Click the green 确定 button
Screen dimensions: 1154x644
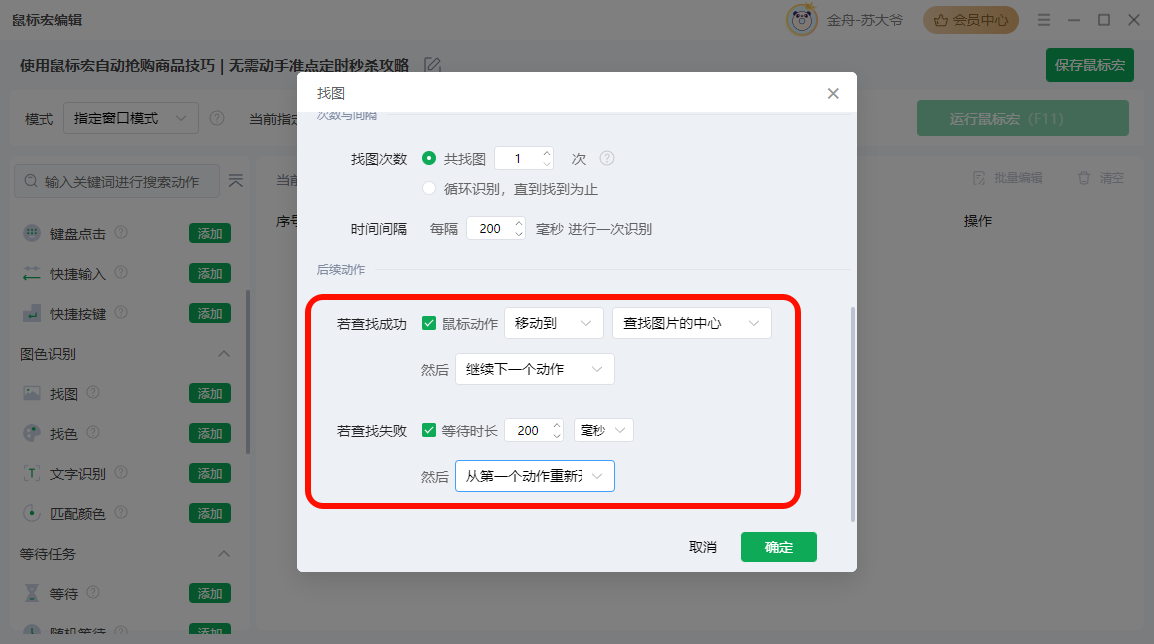(x=779, y=547)
